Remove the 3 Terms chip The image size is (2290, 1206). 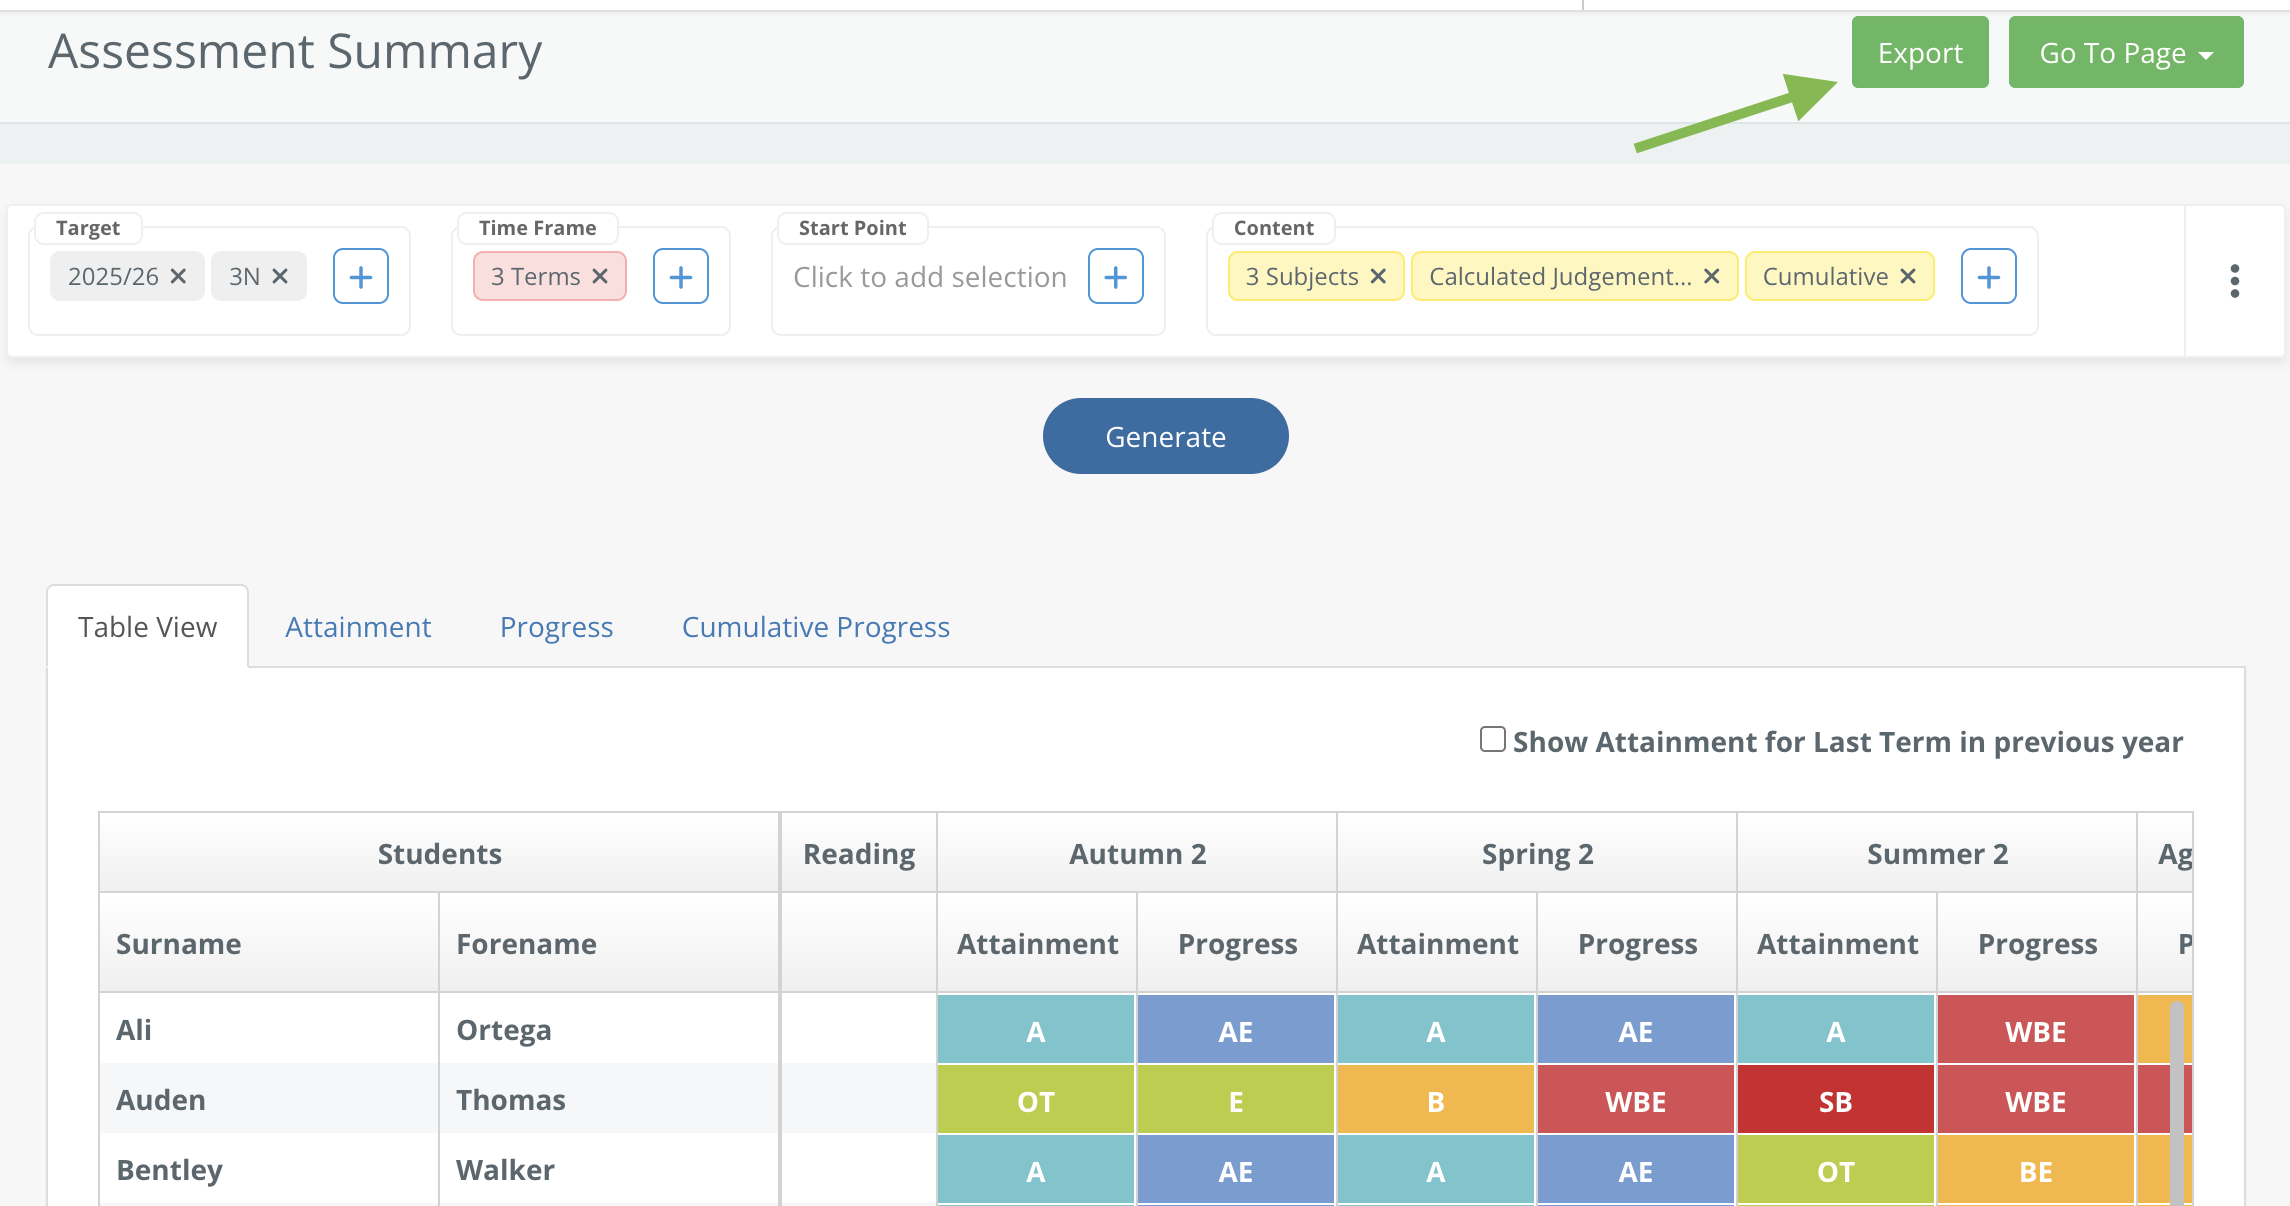pyautogui.click(x=600, y=276)
